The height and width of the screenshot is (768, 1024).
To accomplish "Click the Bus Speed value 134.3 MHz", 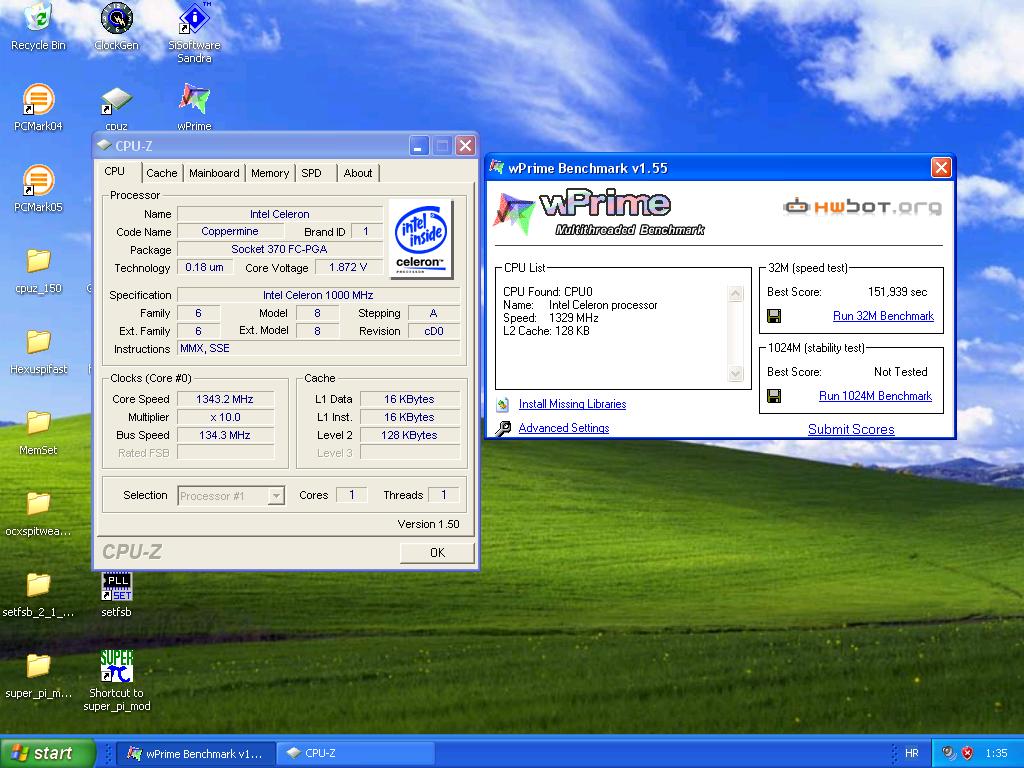I will (225, 435).
